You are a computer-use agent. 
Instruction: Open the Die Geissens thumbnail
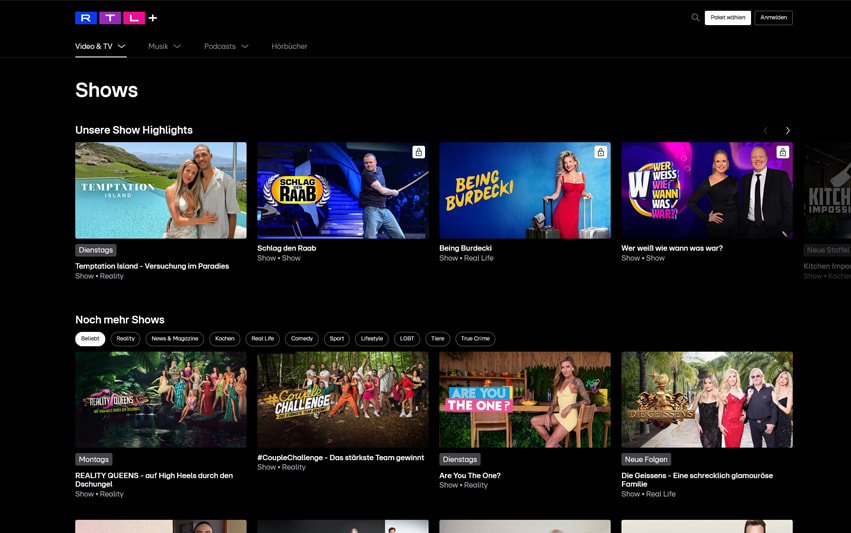(x=707, y=400)
